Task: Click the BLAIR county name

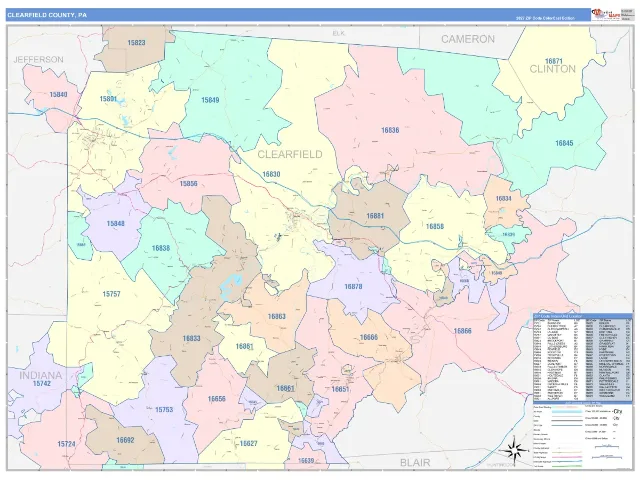Action: pos(415,463)
